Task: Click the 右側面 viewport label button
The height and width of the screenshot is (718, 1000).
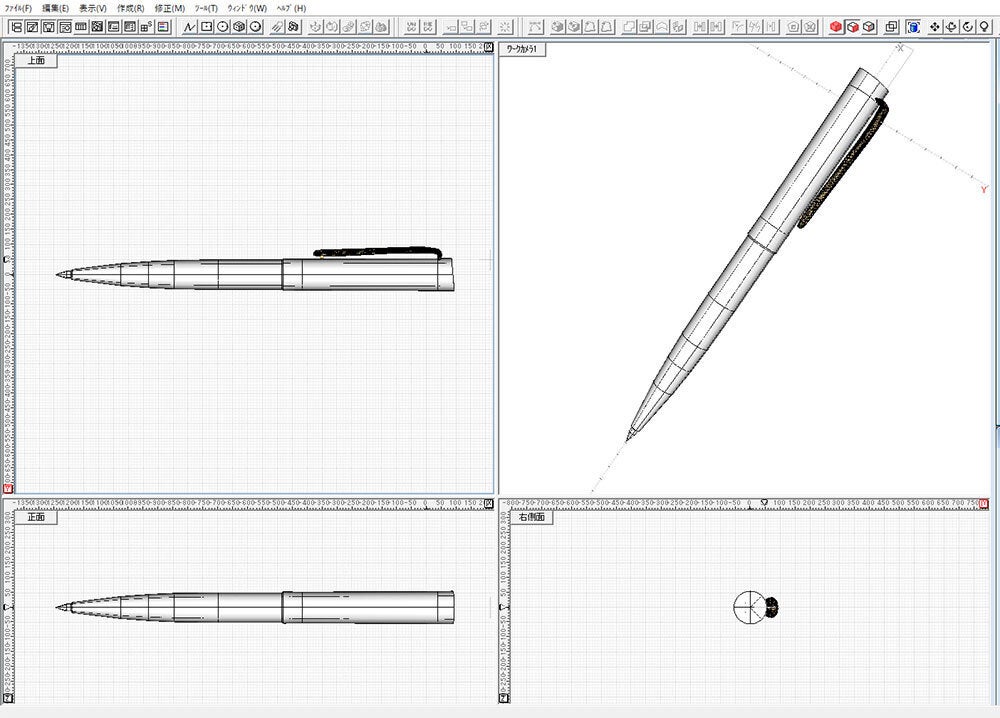Action: coord(531,518)
